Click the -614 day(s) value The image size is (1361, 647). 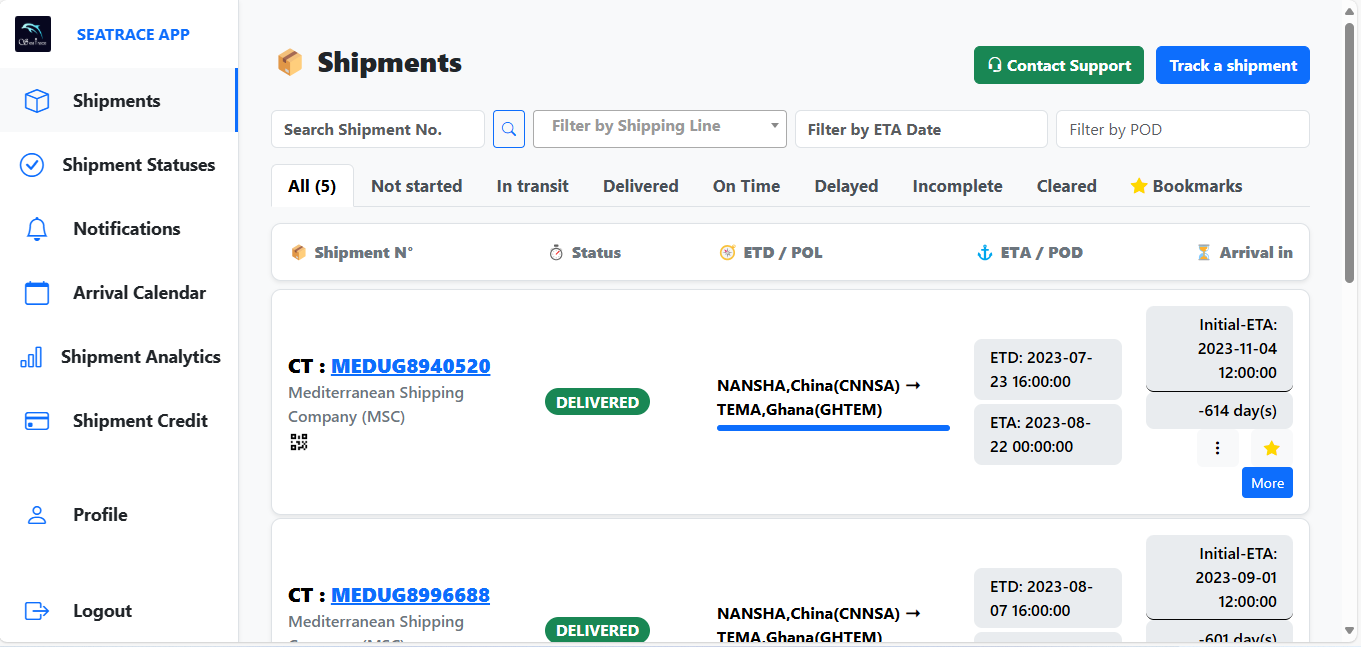click(1219, 411)
